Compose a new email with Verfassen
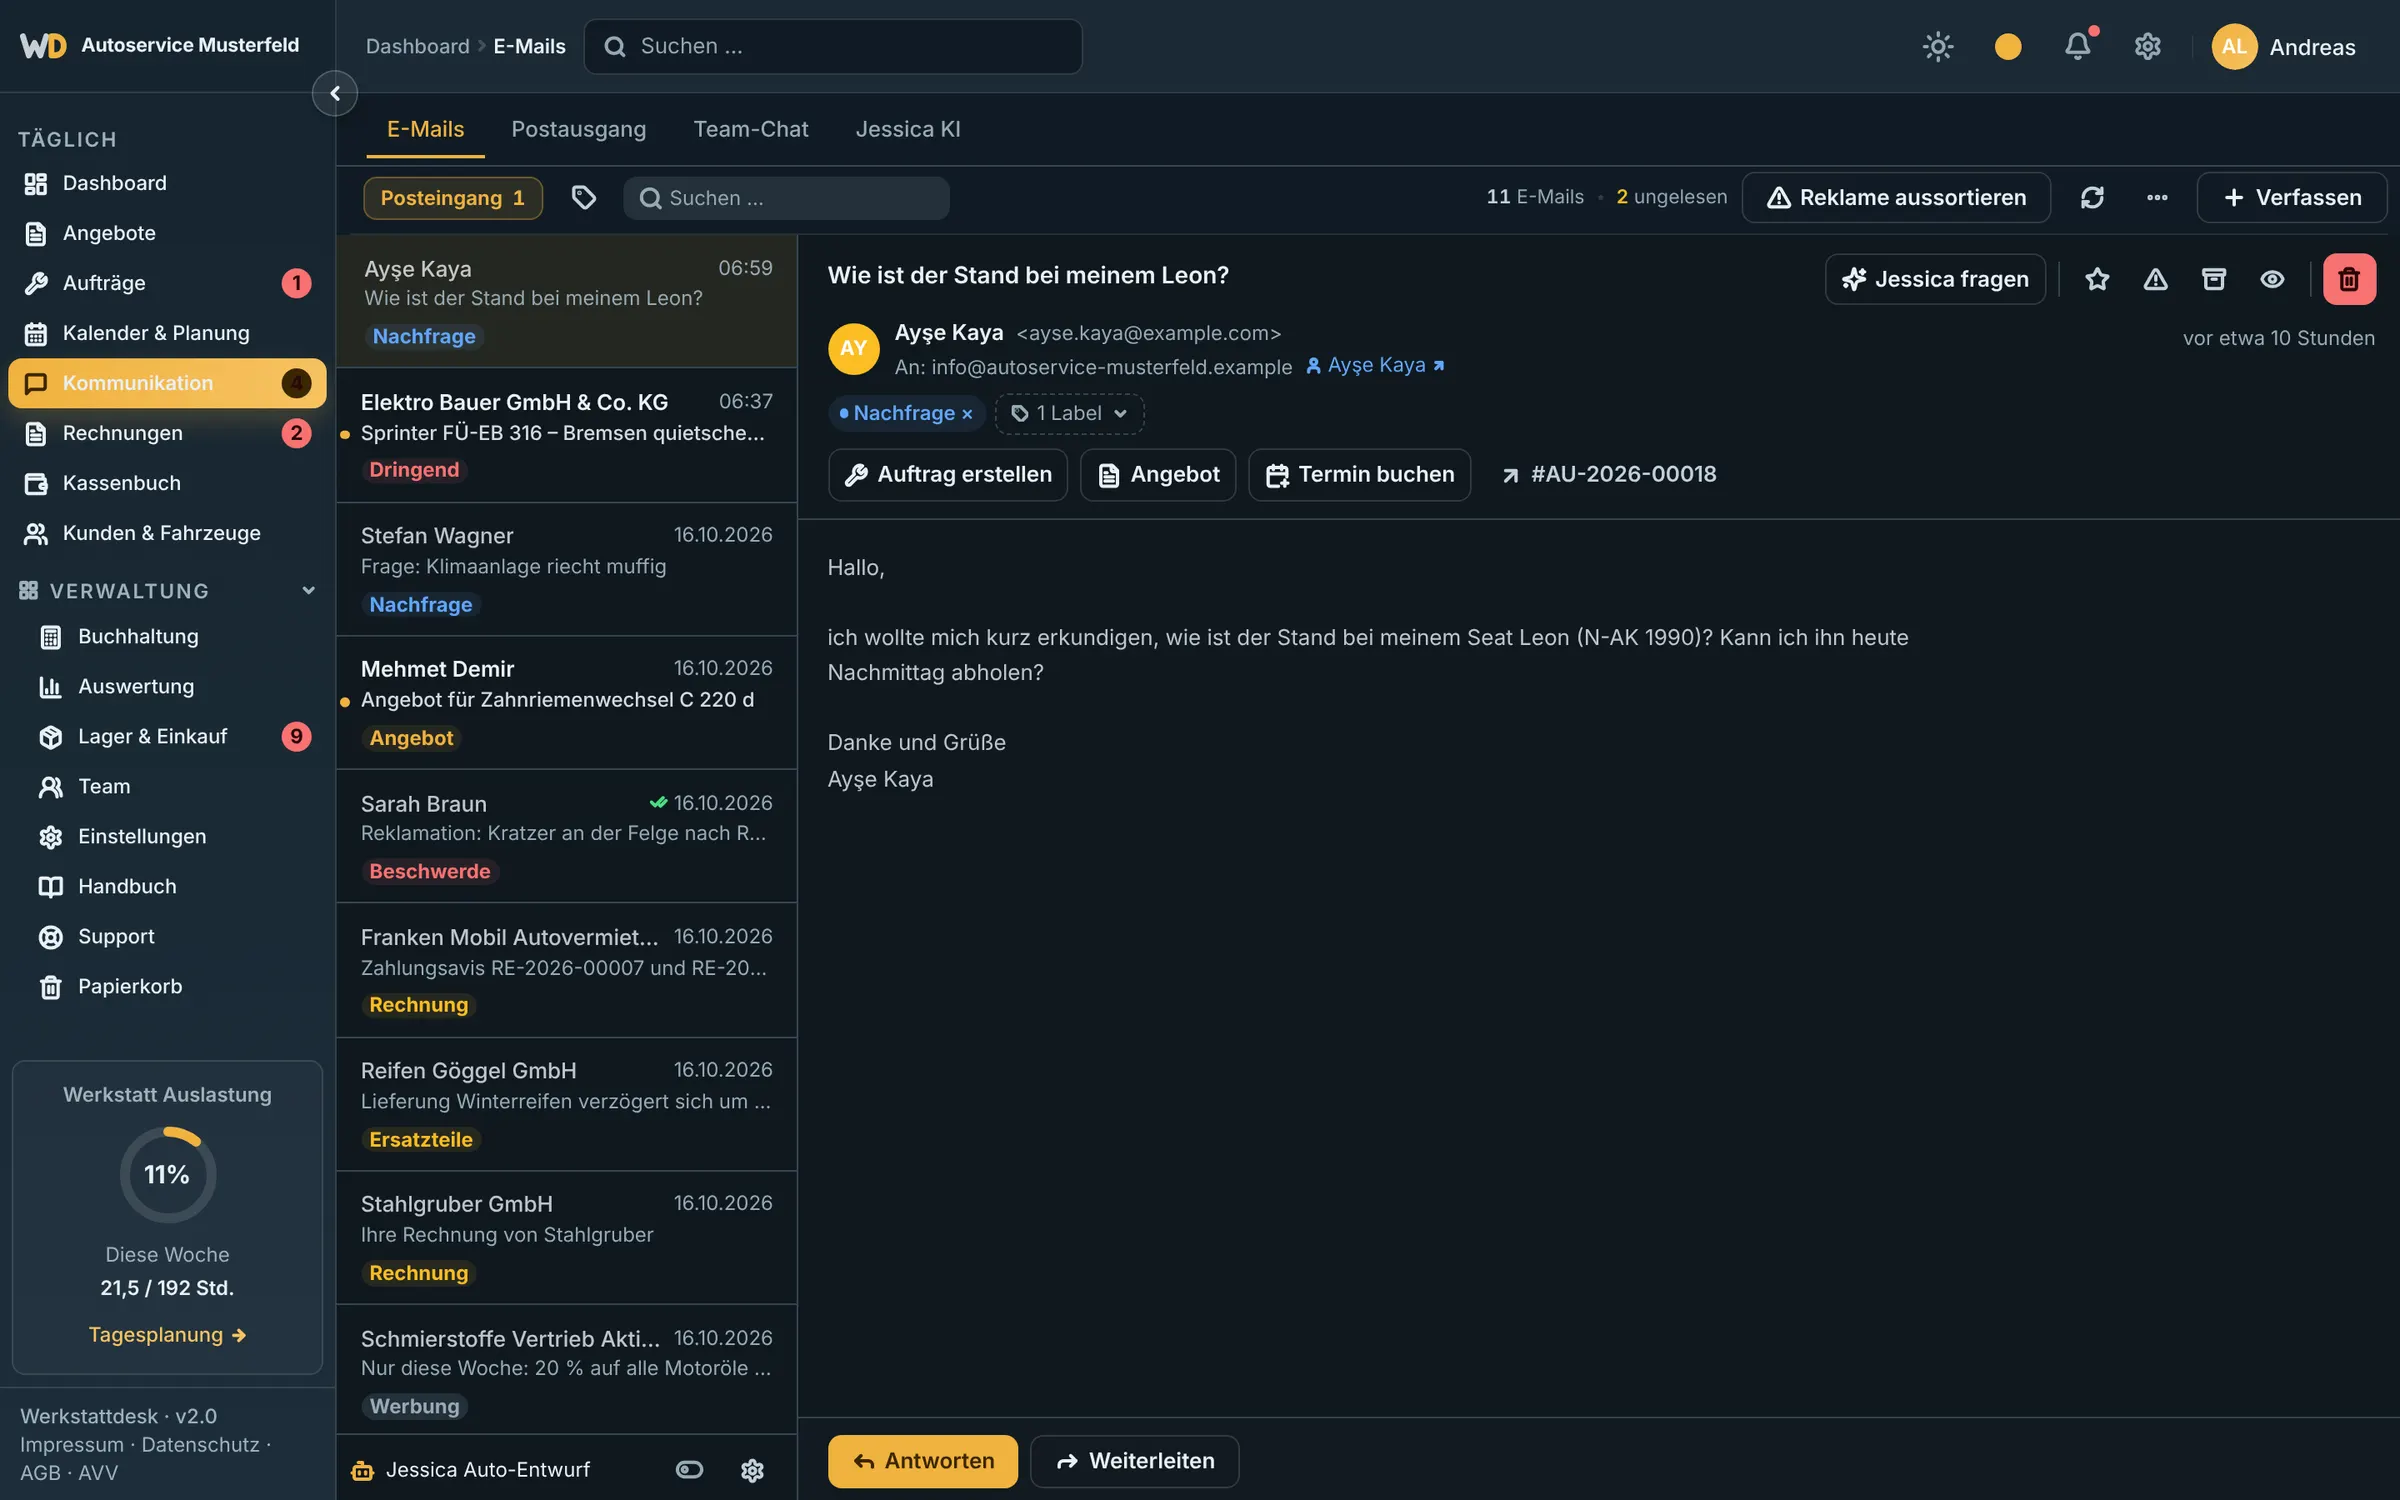The height and width of the screenshot is (1500, 2400). pos(2292,198)
